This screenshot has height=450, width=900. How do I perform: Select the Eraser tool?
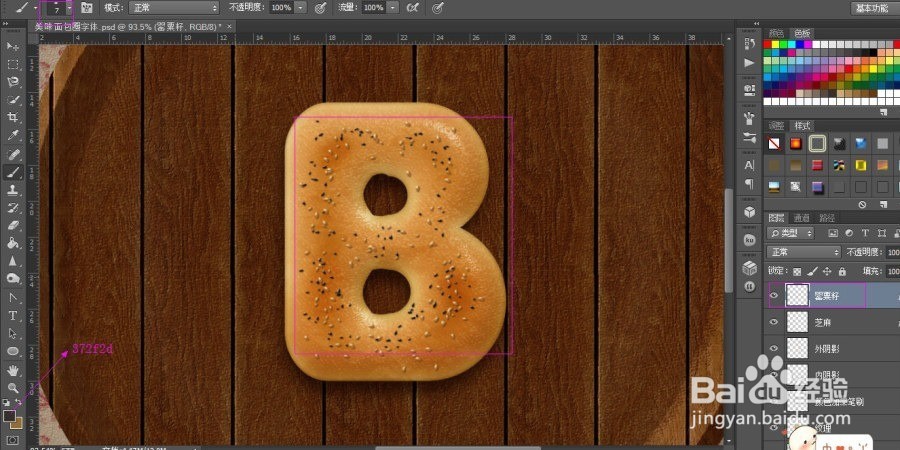coord(13,226)
